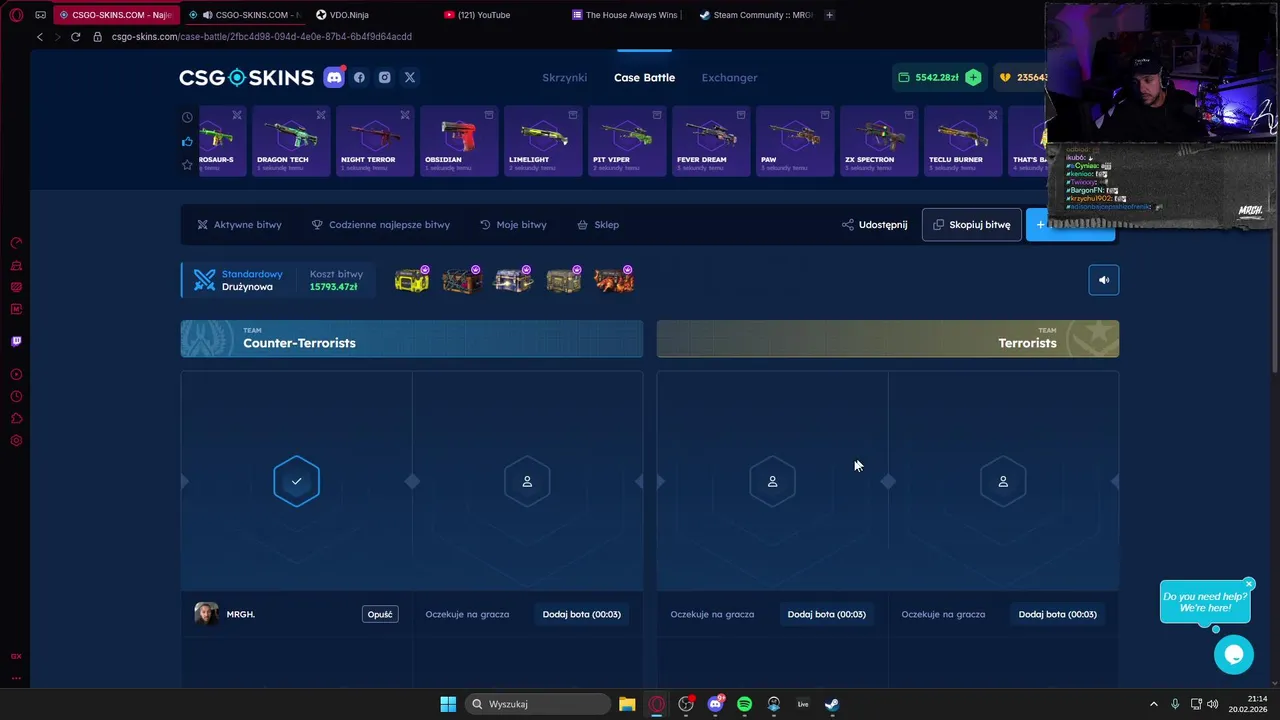Switch to Moje bitwy tab
This screenshot has width=1280, height=720.
(513, 225)
